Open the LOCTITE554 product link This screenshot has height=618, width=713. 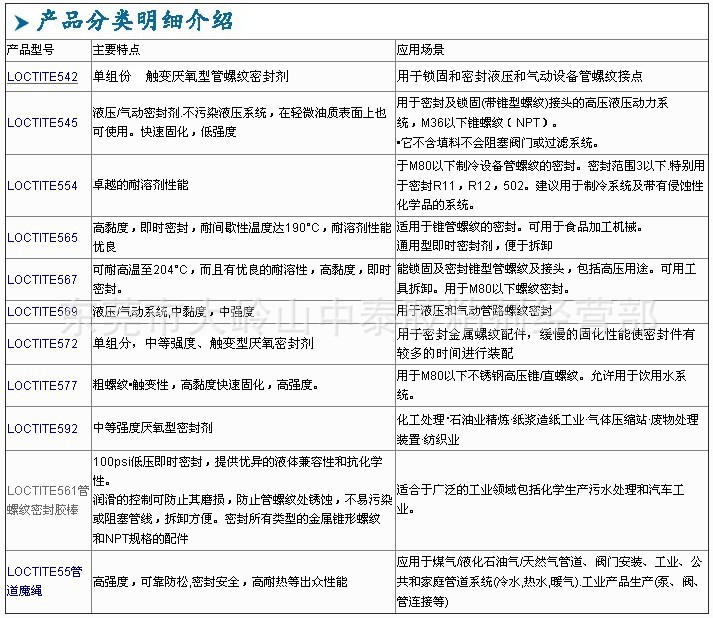pyautogui.click(x=42, y=186)
